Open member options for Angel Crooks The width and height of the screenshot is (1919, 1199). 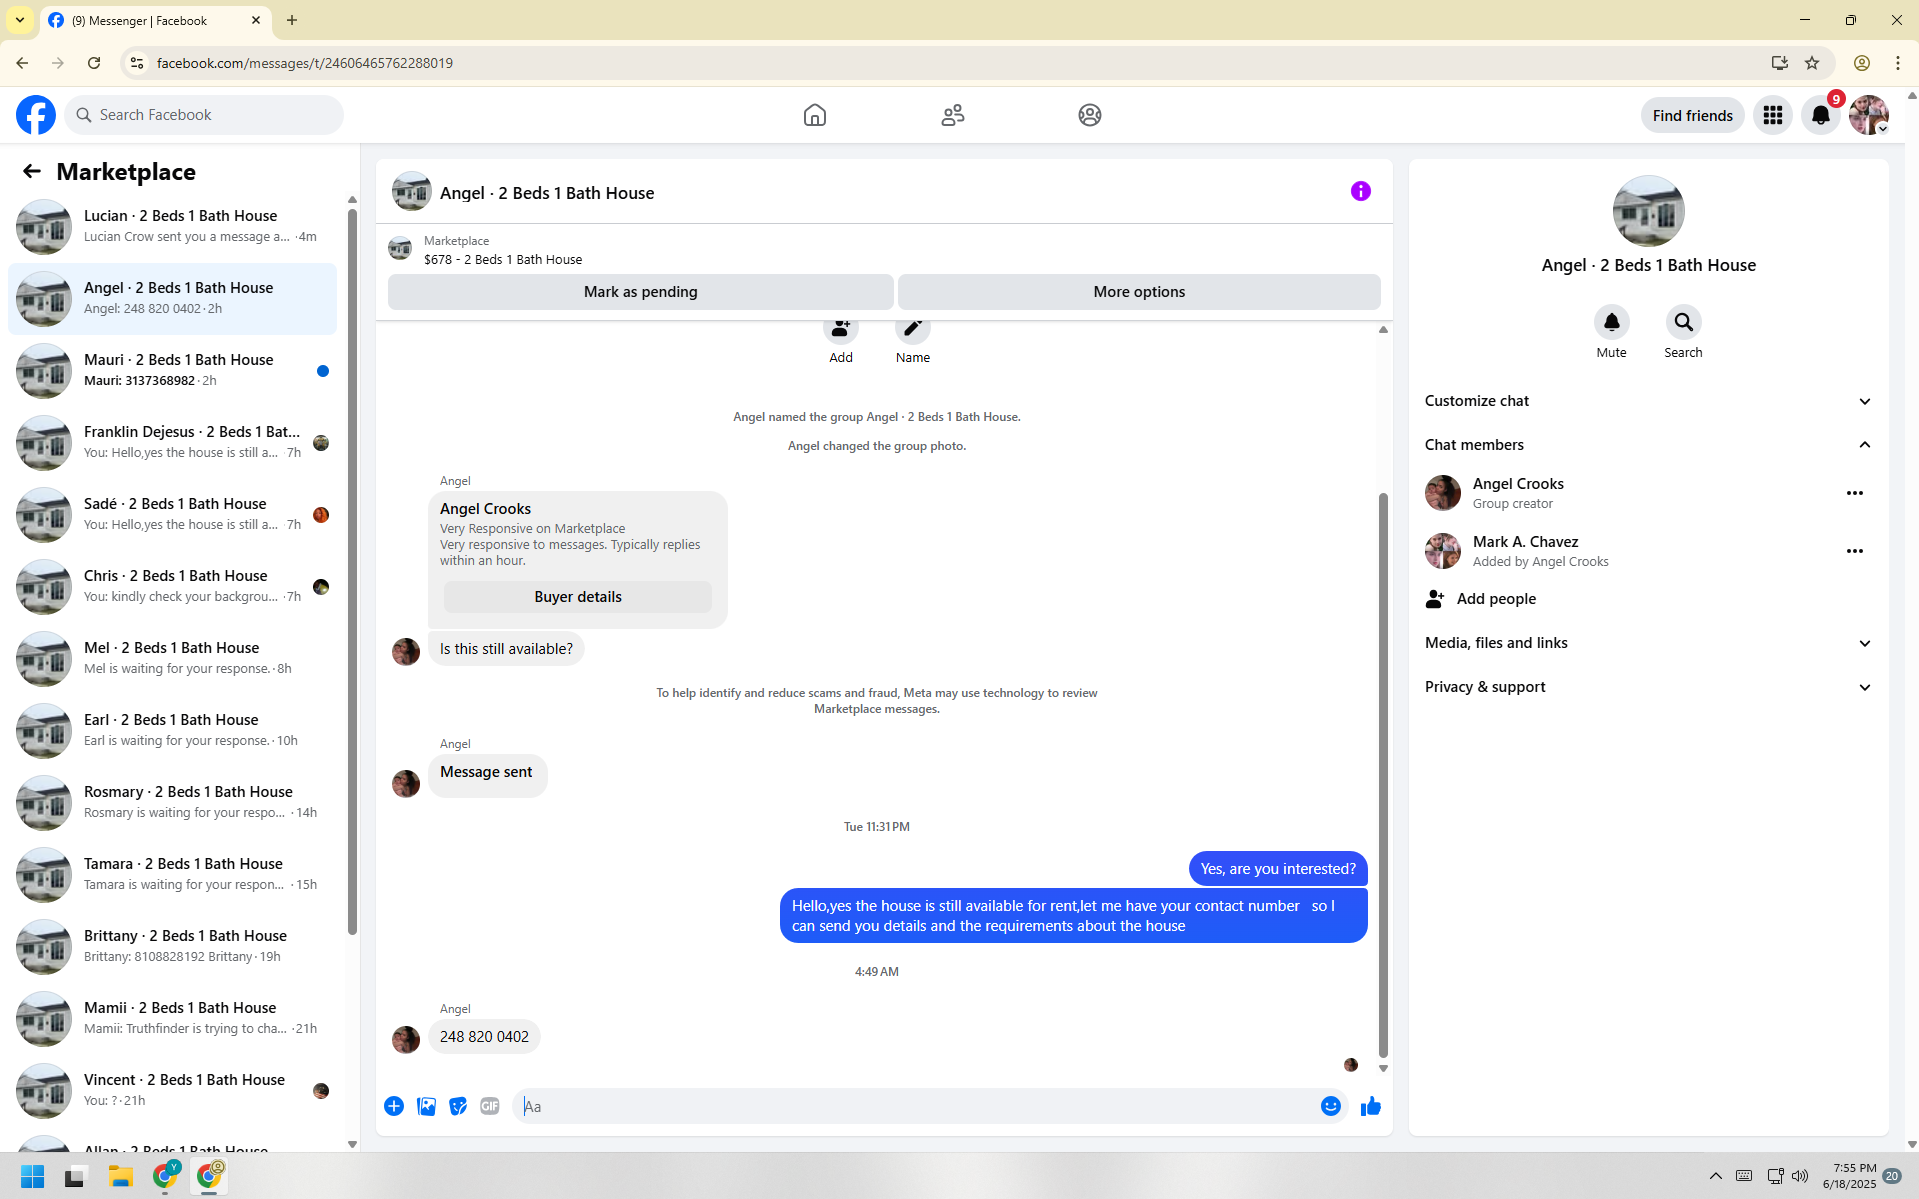tap(1855, 493)
